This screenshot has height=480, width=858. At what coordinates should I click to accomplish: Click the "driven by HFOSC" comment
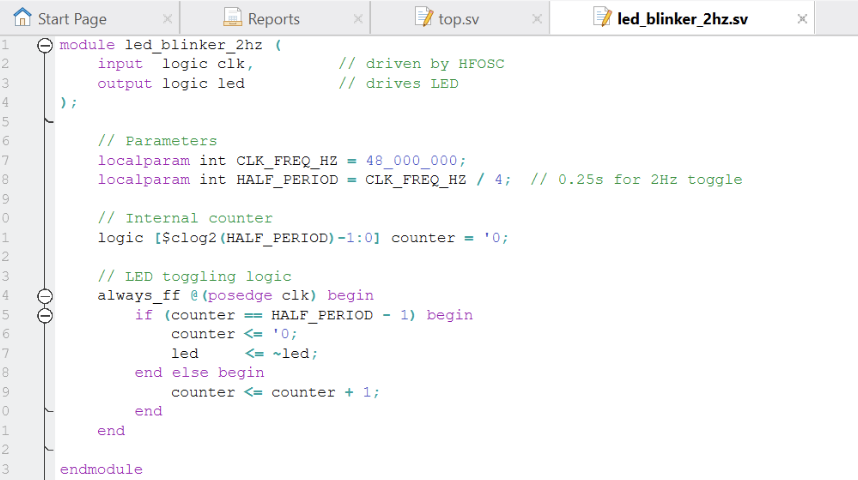pyautogui.click(x=421, y=64)
